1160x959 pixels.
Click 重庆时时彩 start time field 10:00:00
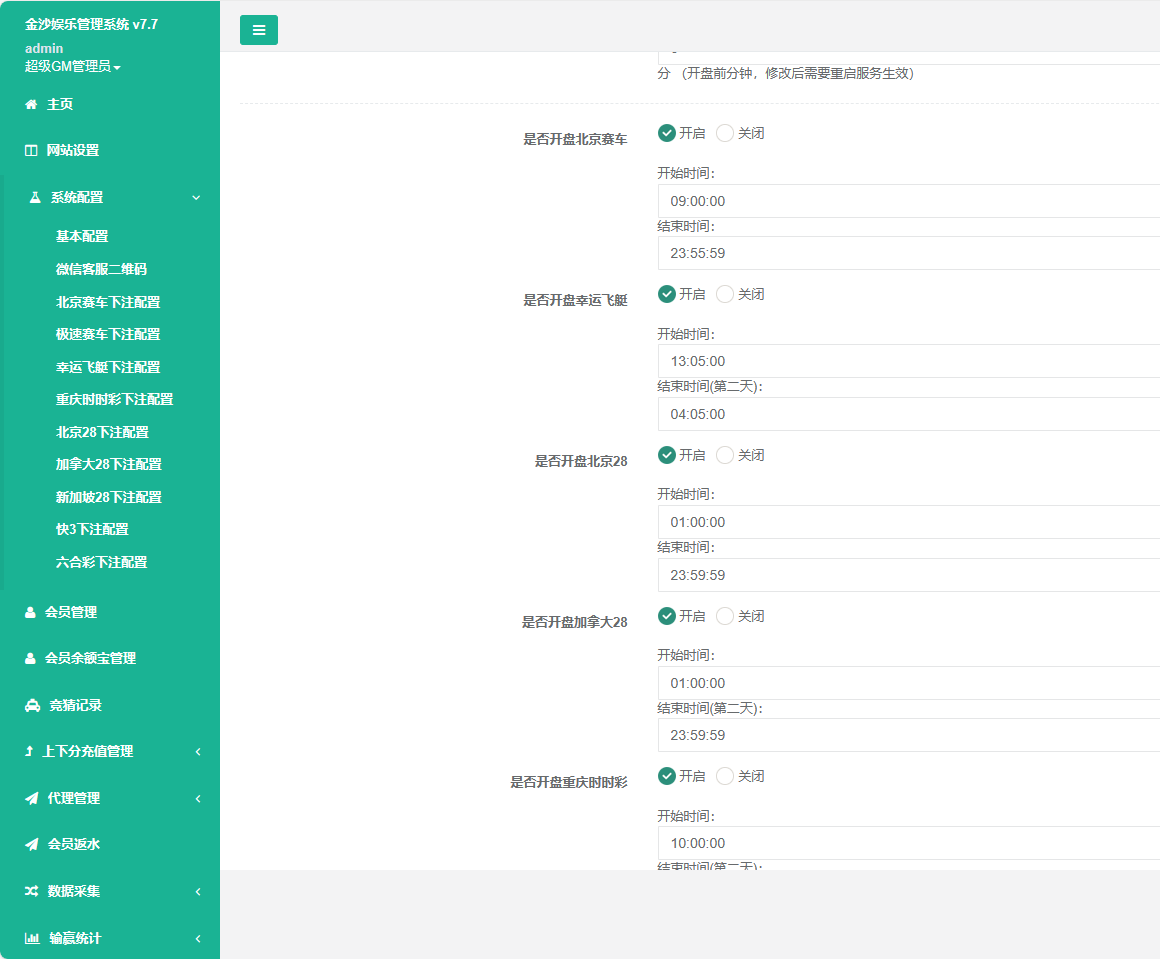[x=908, y=844]
